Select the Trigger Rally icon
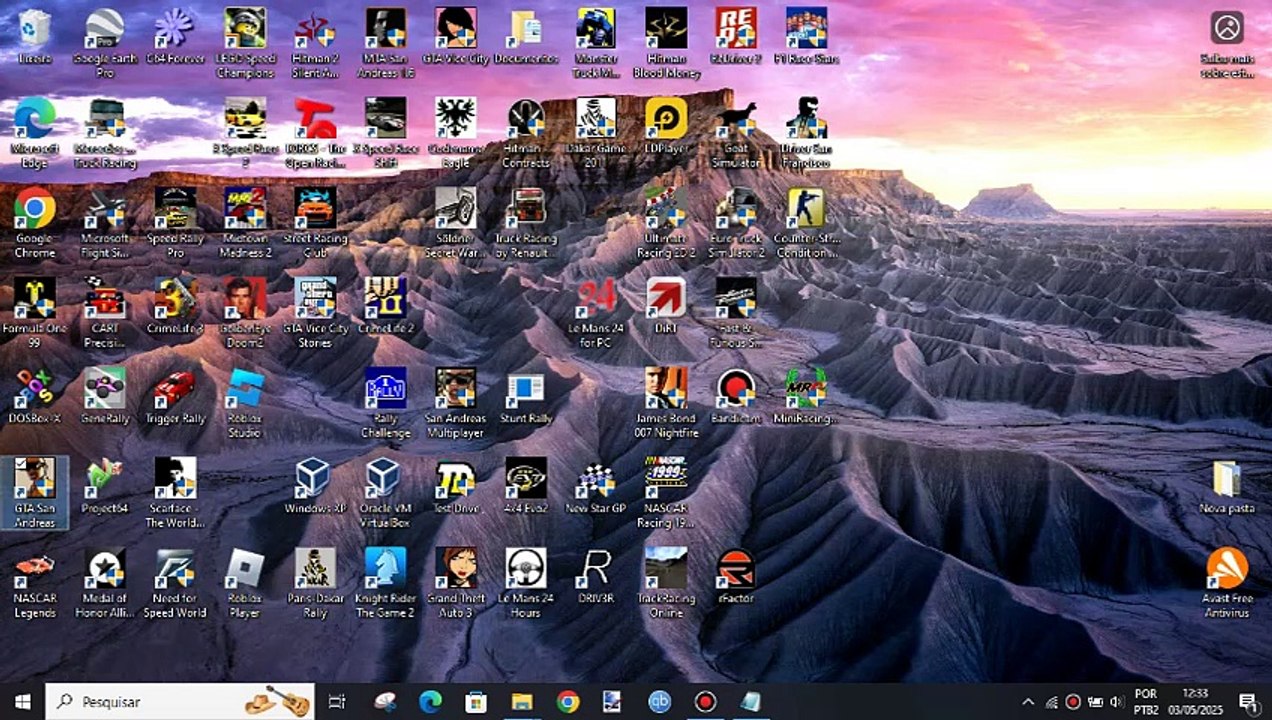Image resolution: width=1272 pixels, height=720 pixels. (x=175, y=397)
